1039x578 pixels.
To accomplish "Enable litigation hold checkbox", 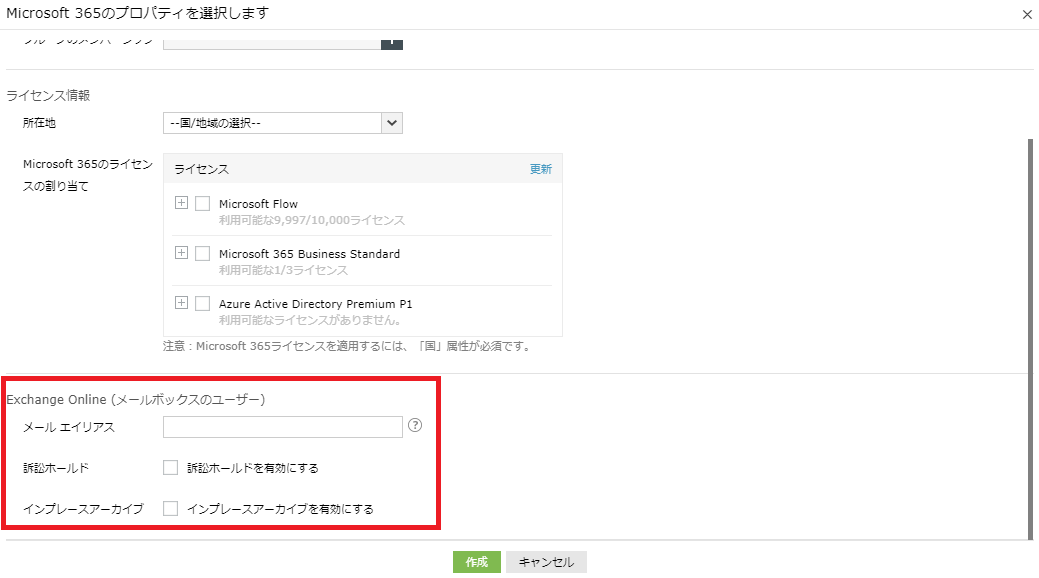I will (170, 467).
